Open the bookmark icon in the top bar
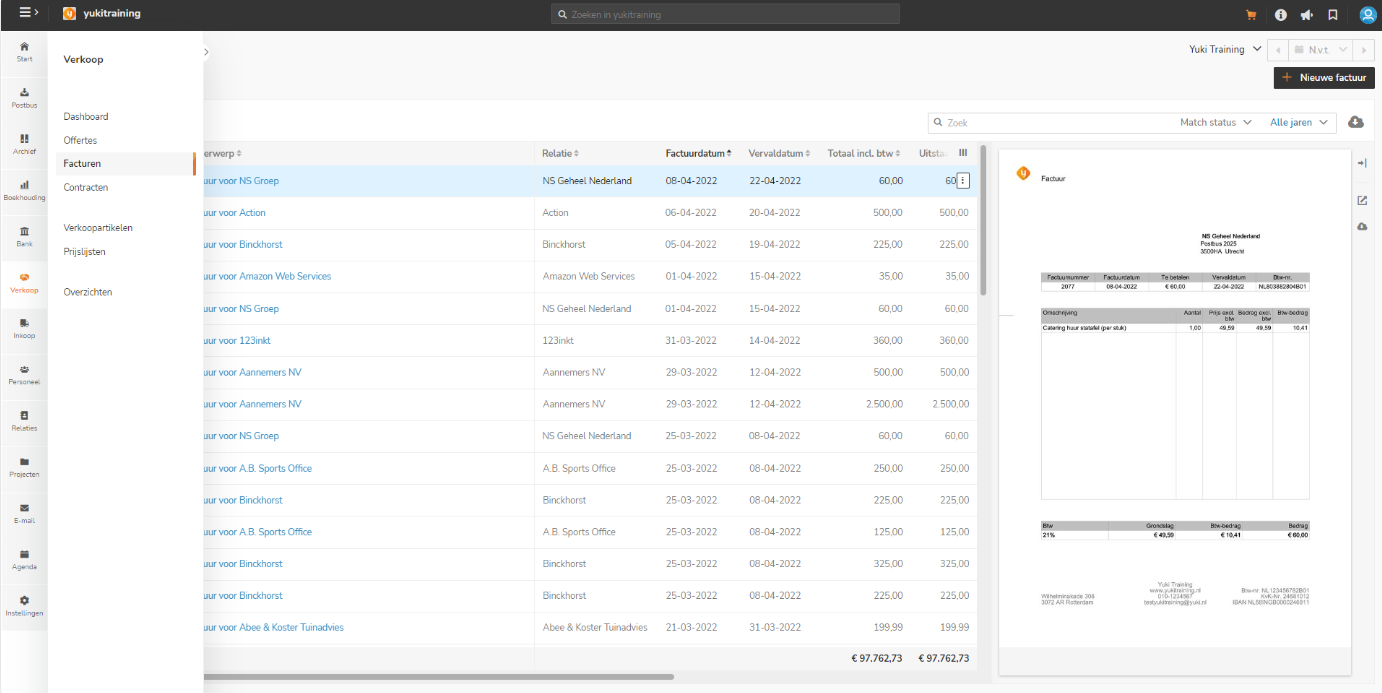 pyautogui.click(x=1333, y=15)
